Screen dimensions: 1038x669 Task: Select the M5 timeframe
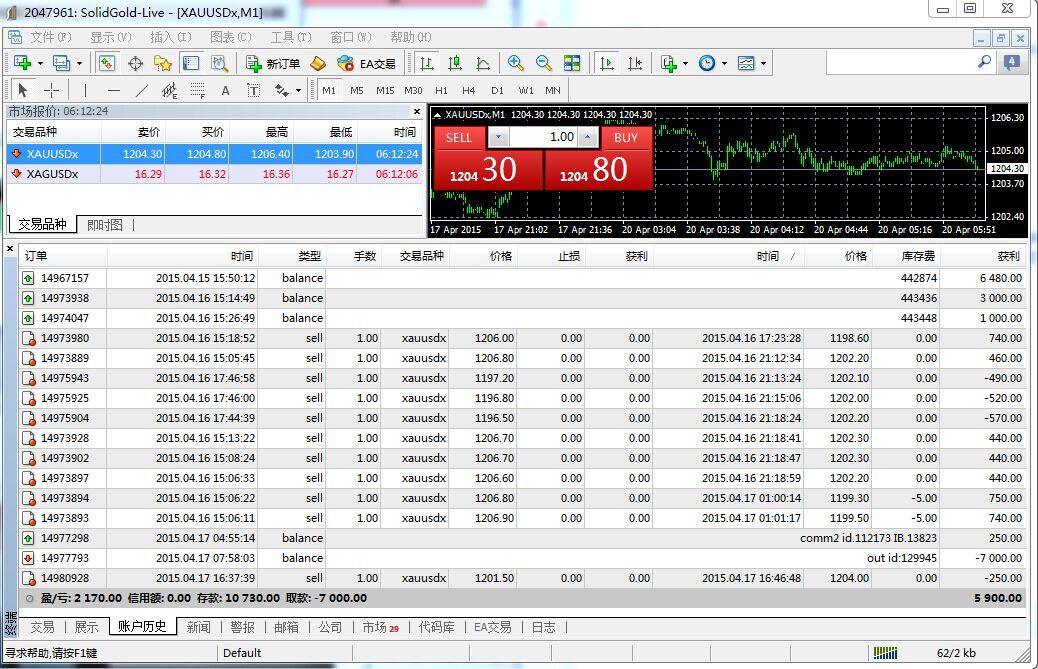(x=357, y=91)
